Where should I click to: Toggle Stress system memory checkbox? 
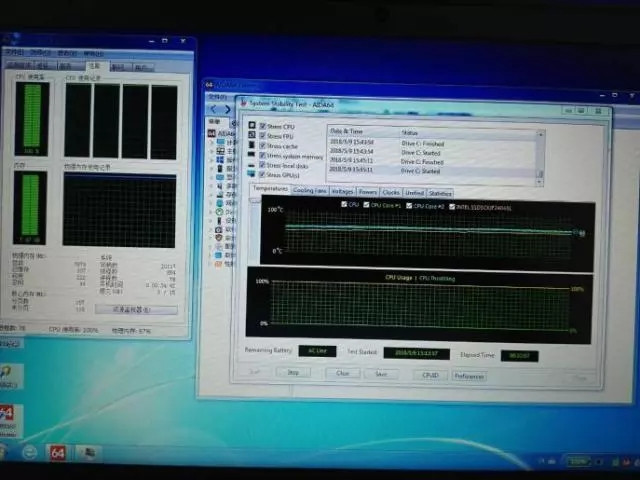pyautogui.click(x=263, y=155)
